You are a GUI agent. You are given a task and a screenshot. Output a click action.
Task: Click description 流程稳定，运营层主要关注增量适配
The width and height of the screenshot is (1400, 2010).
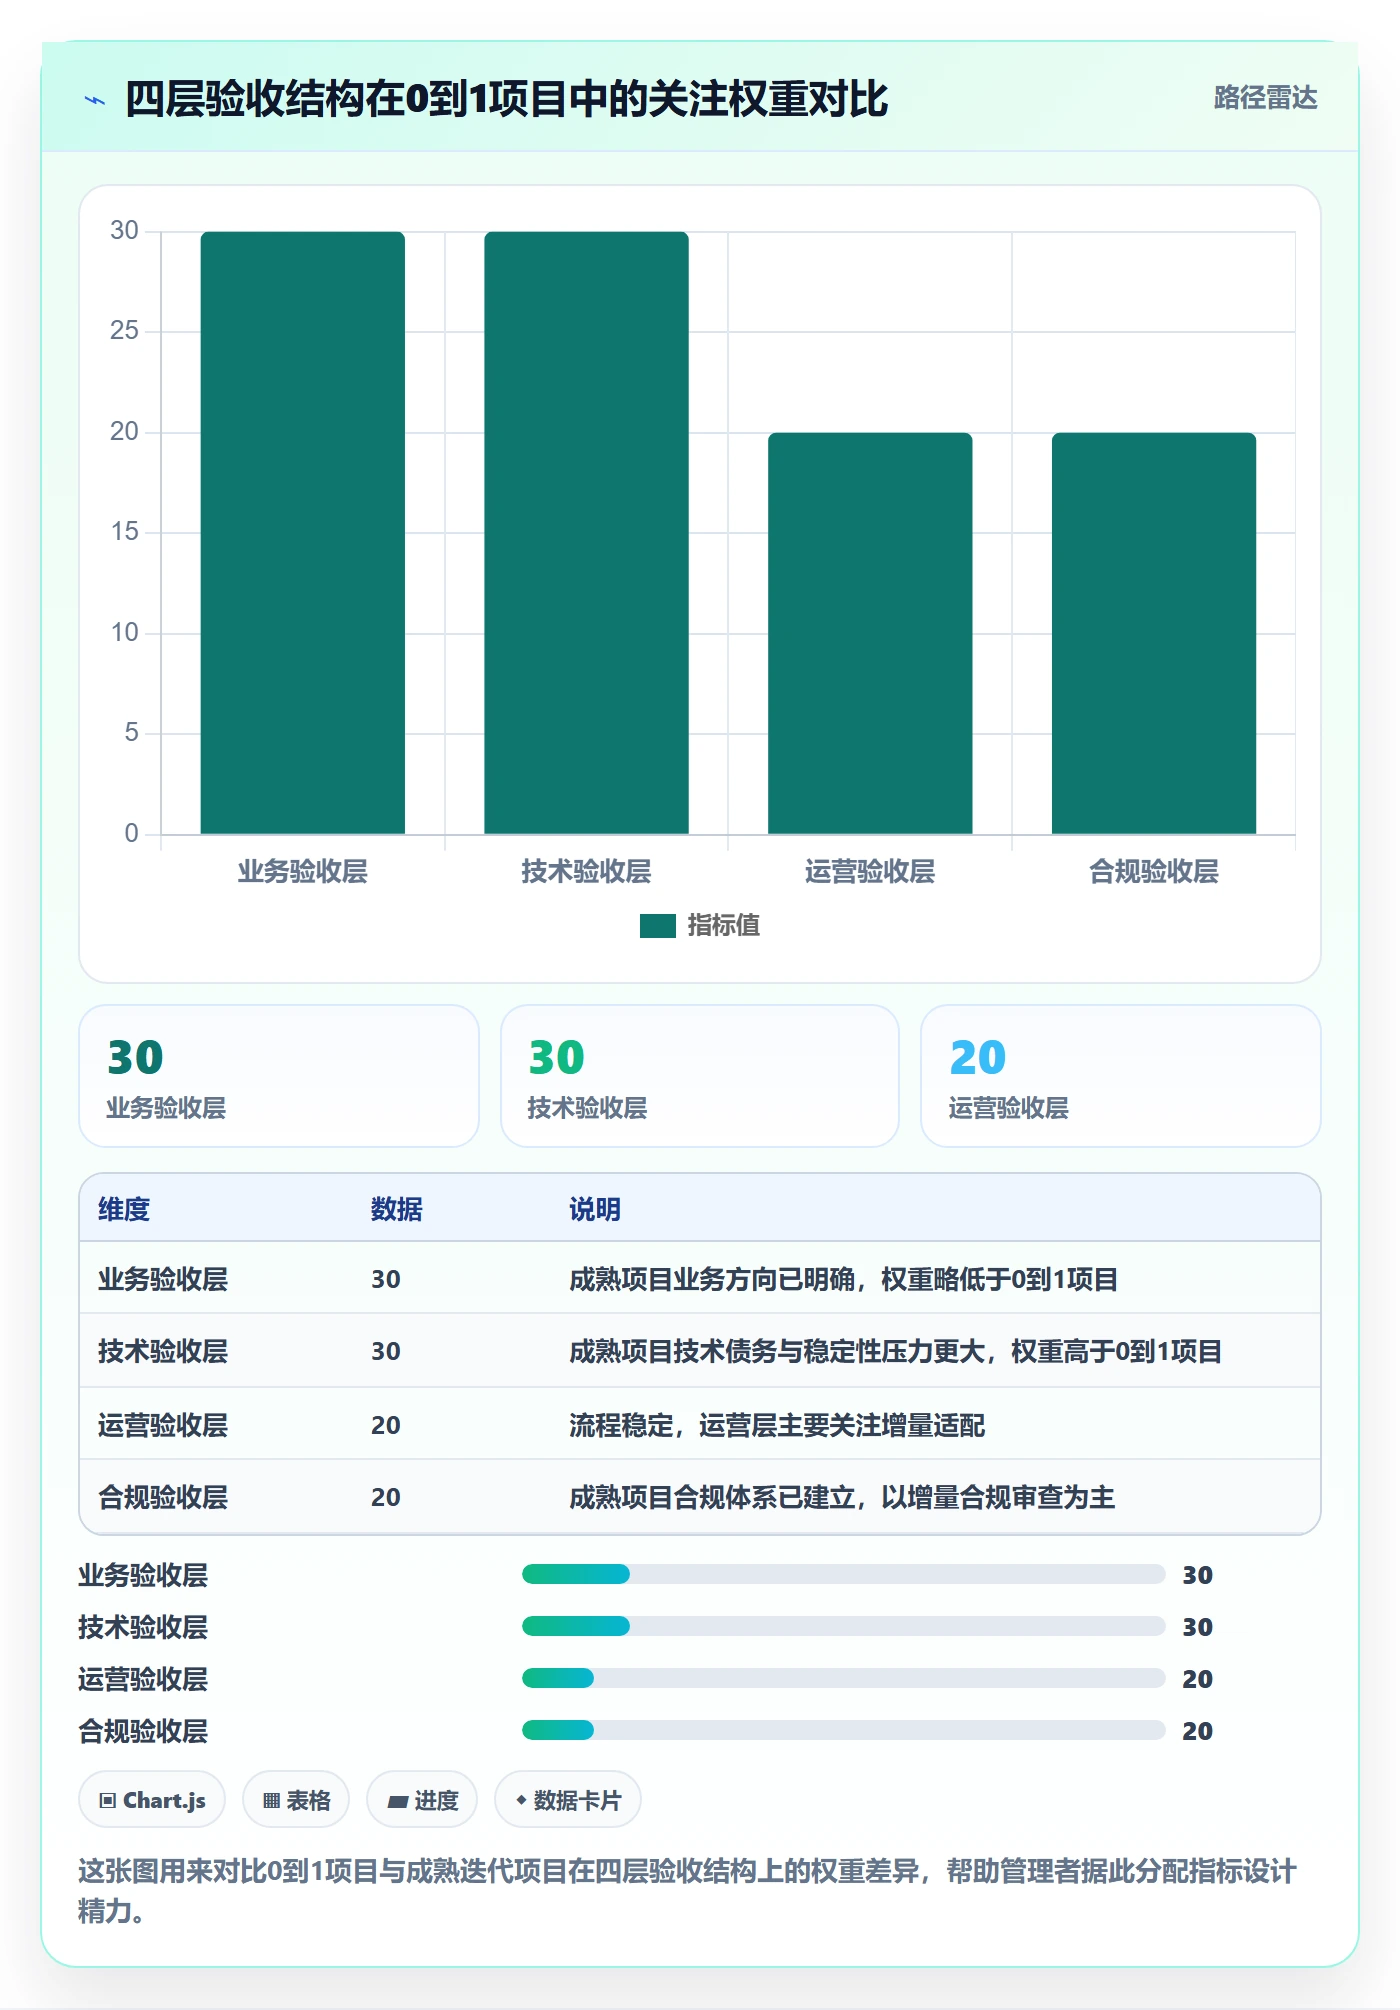(777, 1425)
